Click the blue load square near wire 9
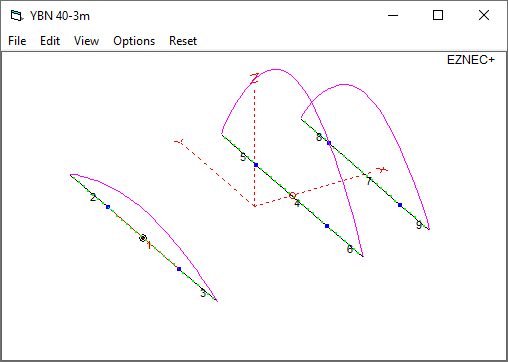 pyautogui.click(x=400, y=205)
